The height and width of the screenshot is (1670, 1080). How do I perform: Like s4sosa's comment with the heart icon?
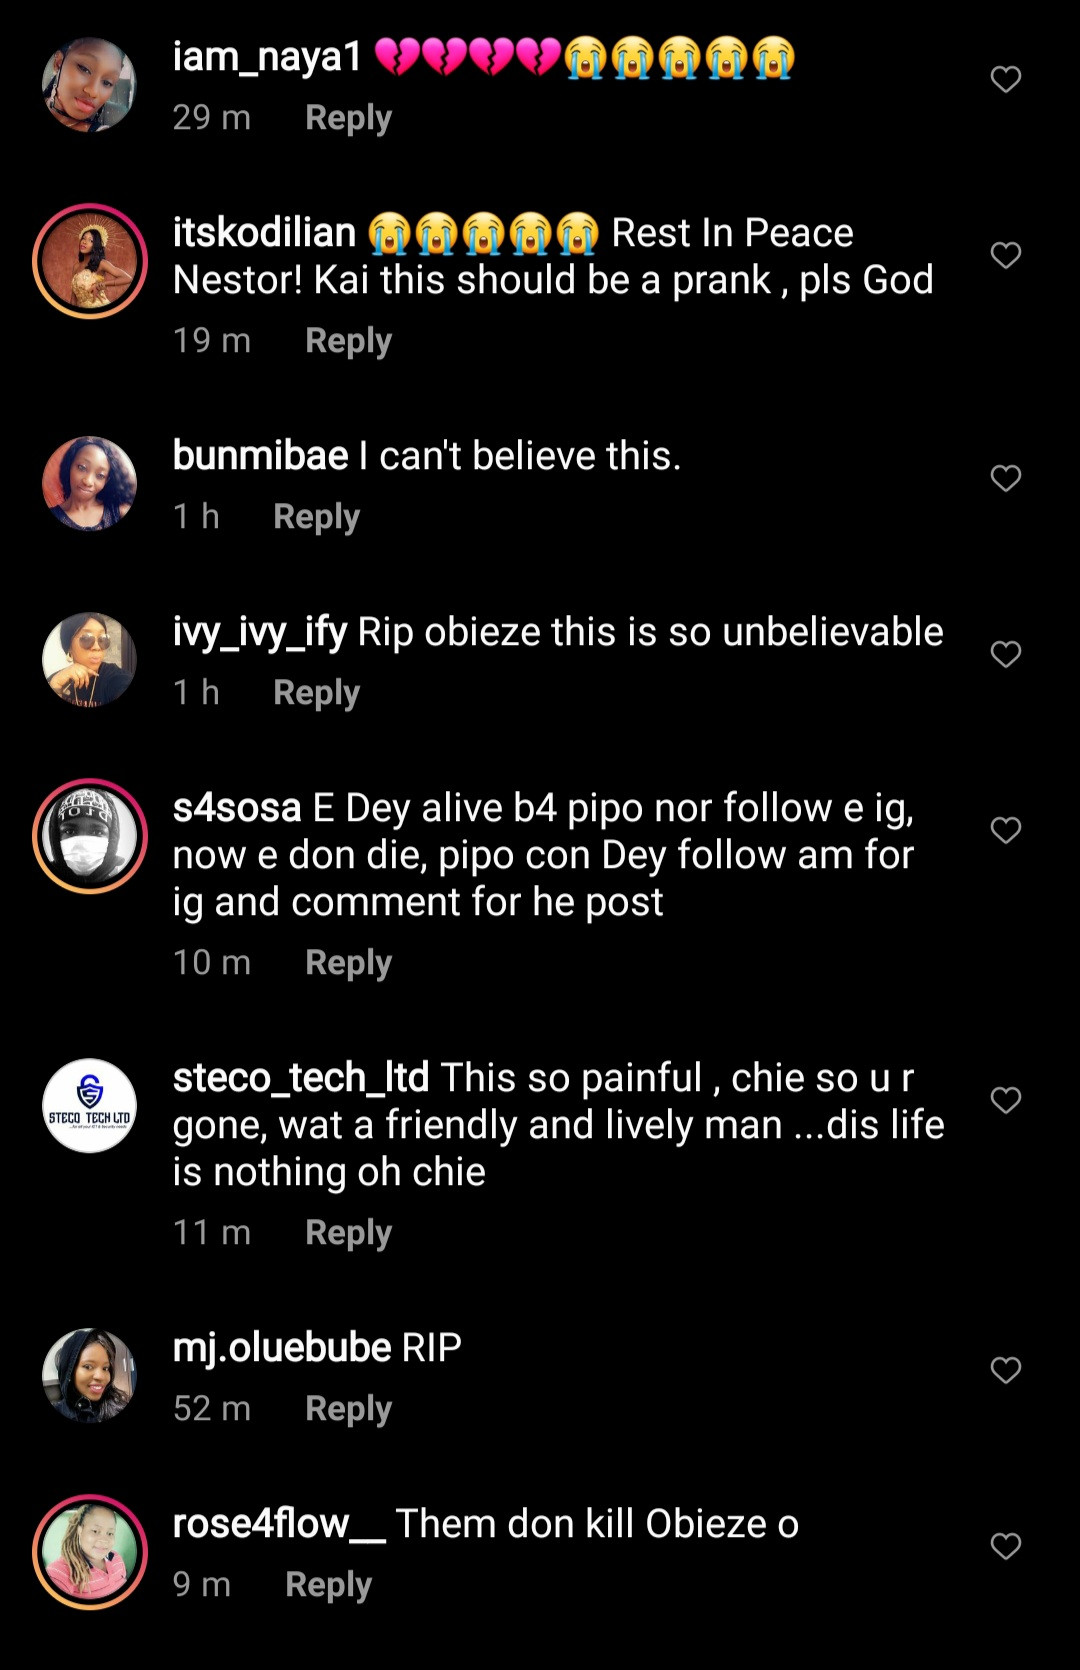pyautogui.click(x=1005, y=830)
